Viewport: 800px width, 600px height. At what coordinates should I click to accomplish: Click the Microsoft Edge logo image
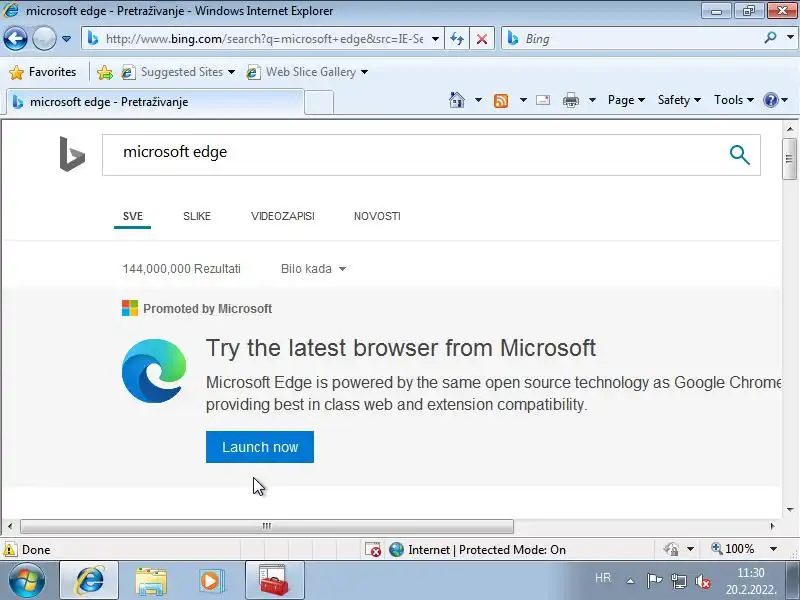[x=154, y=371]
